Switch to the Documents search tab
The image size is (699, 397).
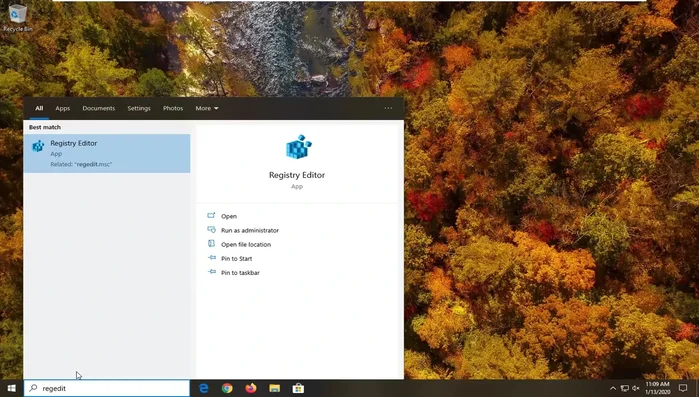point(99,108)
